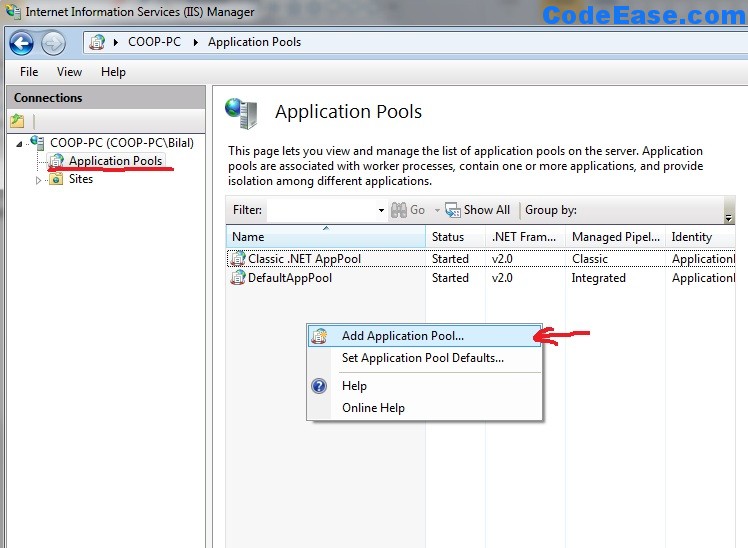
Task: Sort by the Name column header
Action: 326,237
